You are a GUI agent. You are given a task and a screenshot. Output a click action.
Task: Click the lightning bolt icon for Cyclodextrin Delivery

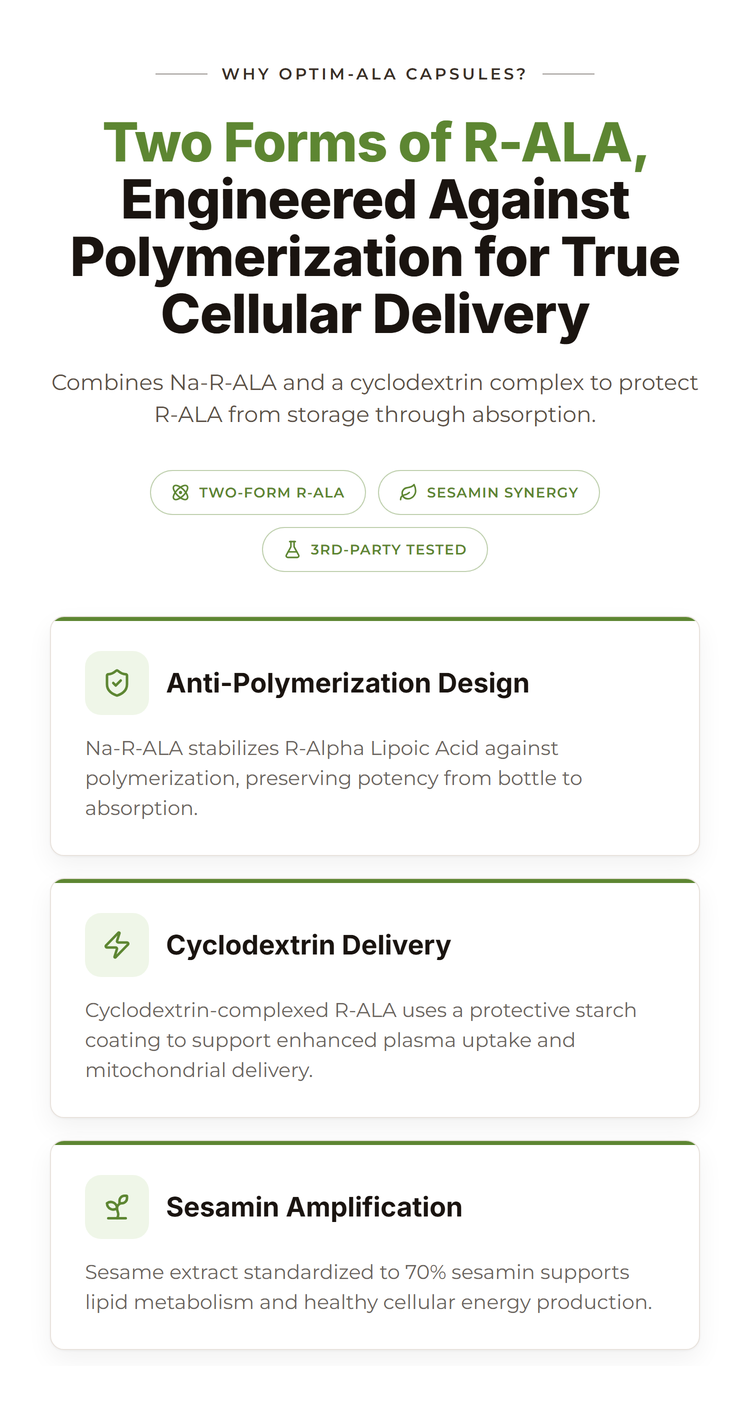[x=117, y=945]
